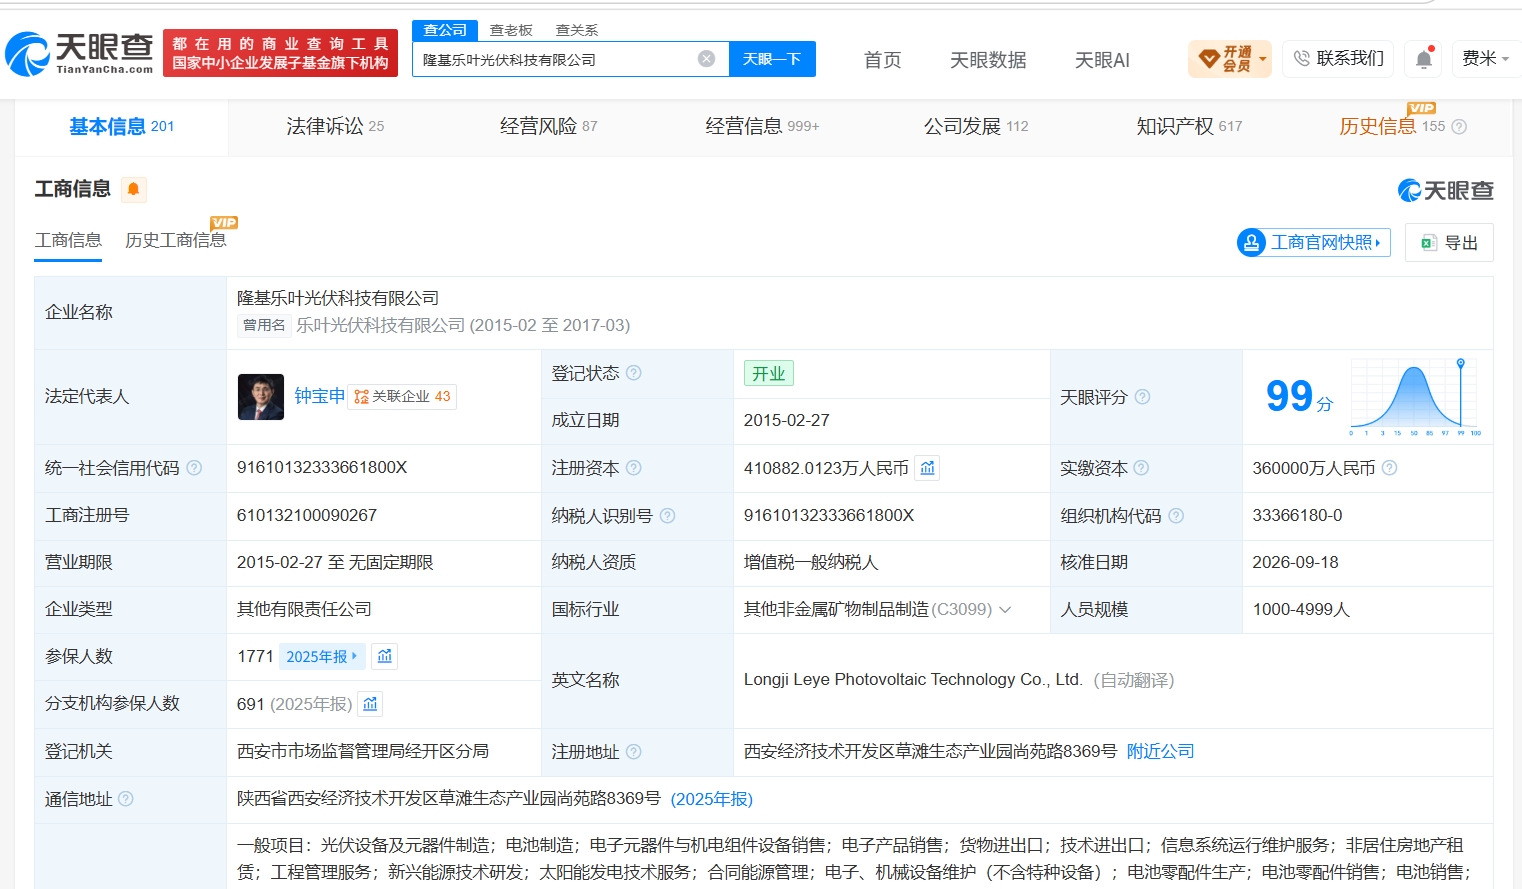Open the 天眼评分 distribution chart
Screen dimensions: 1522x889
coord(1415,397)
